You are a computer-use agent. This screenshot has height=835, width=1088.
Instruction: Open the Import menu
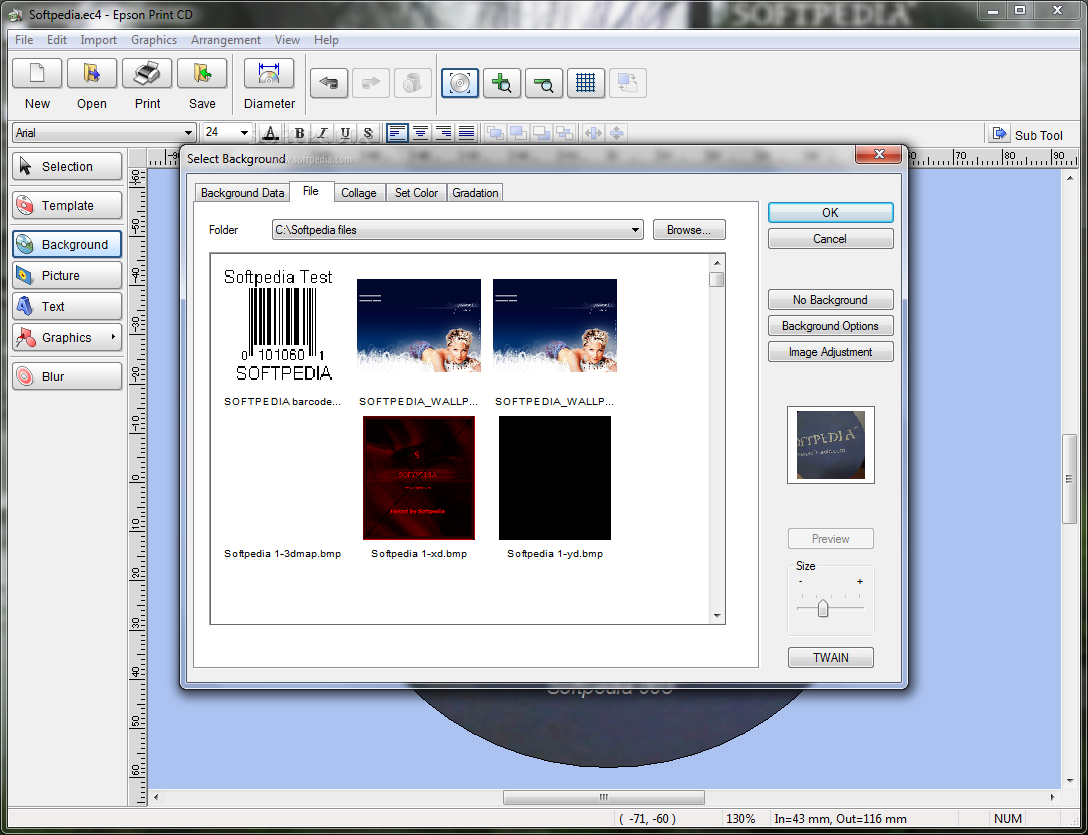(98, 40)
